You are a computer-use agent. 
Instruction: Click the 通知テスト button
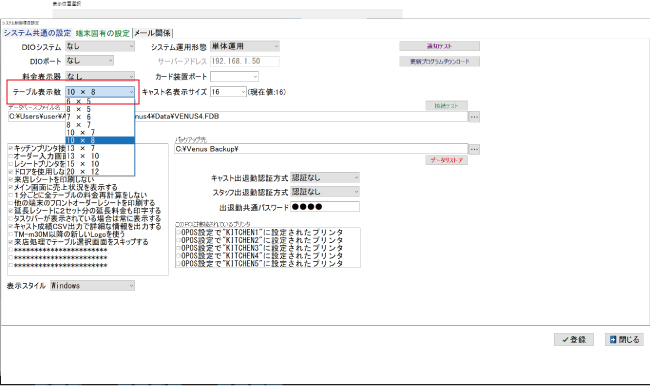click(x=439, y=46)
